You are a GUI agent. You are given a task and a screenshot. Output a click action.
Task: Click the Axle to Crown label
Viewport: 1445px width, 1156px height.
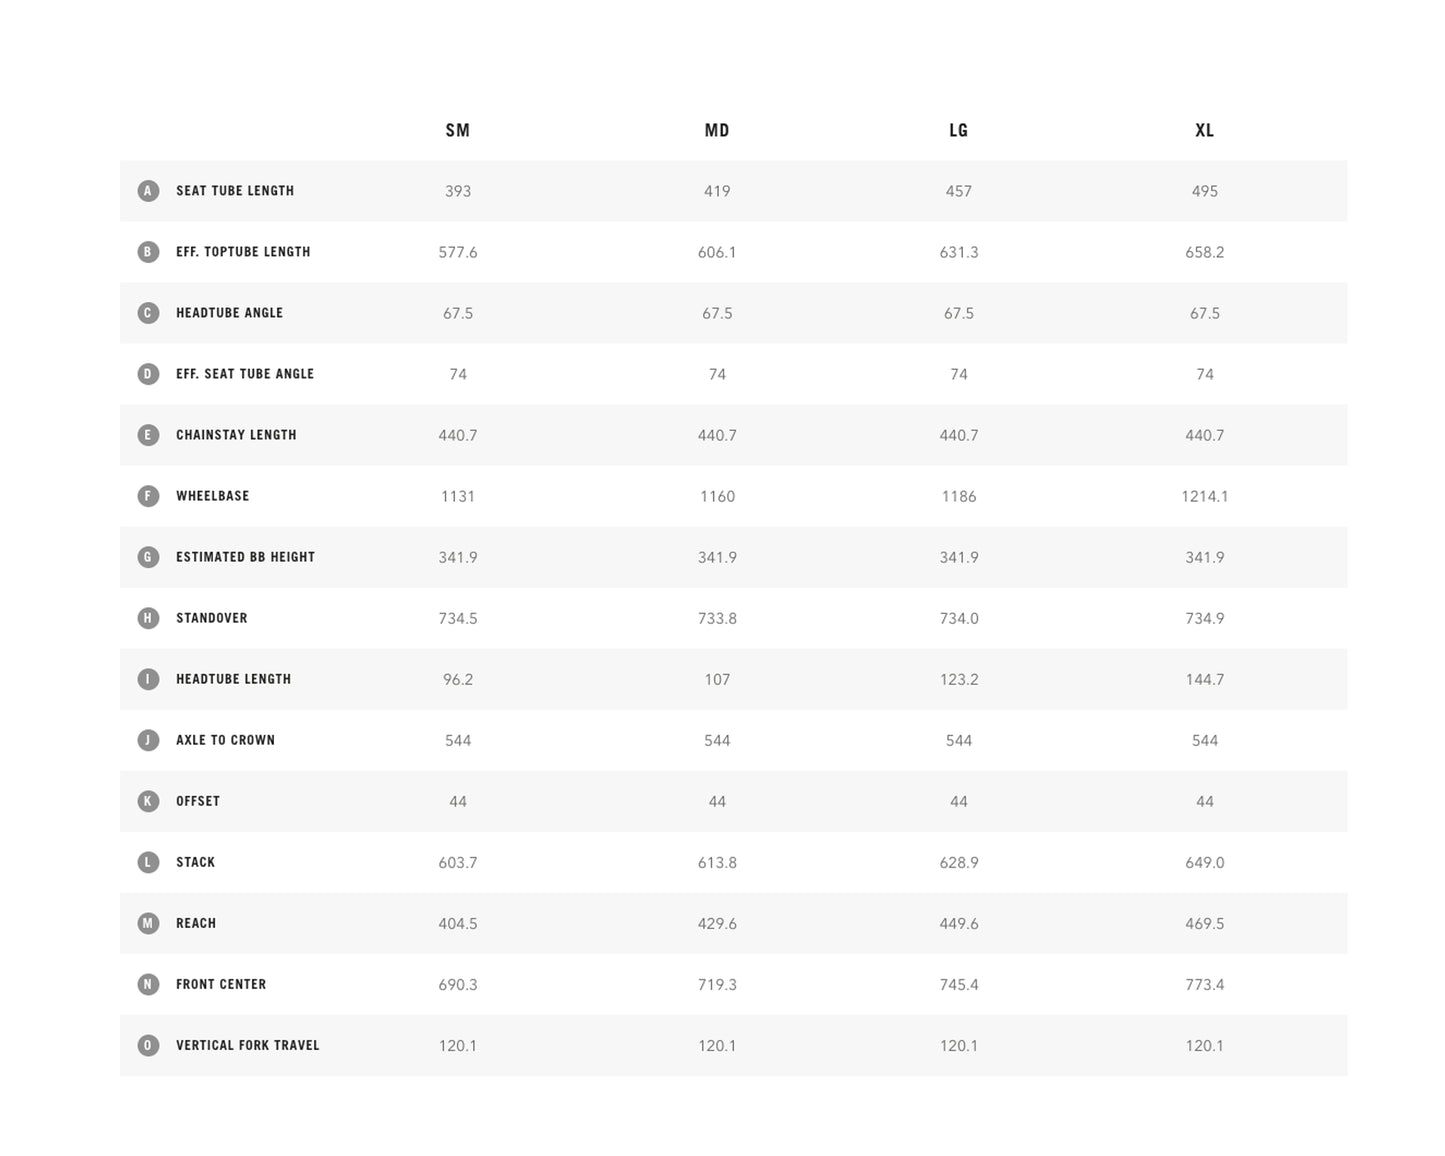tap(225, 740)
